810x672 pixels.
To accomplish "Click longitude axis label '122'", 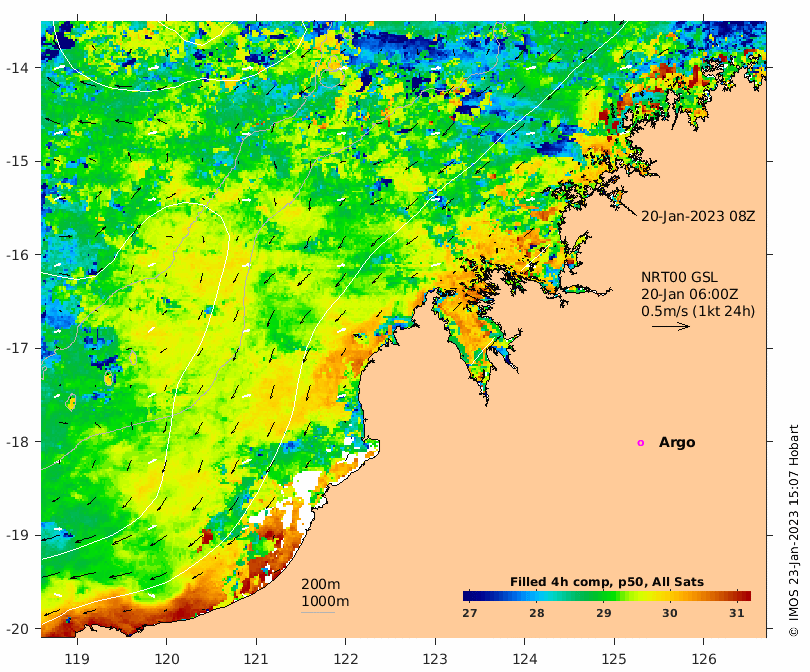I will tap(346, 659).
